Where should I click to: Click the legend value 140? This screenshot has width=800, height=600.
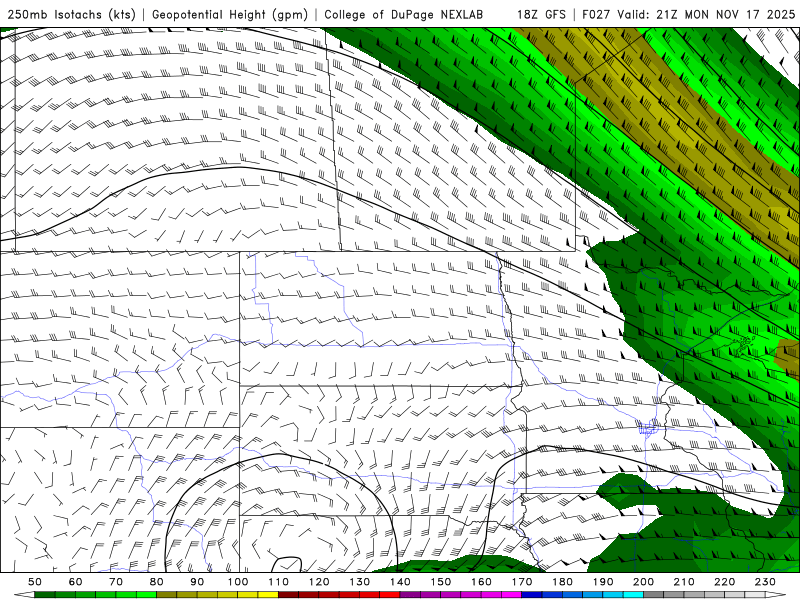400,582
